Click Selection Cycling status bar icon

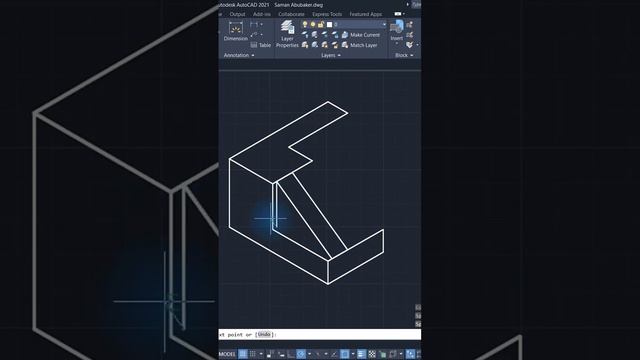383,354
